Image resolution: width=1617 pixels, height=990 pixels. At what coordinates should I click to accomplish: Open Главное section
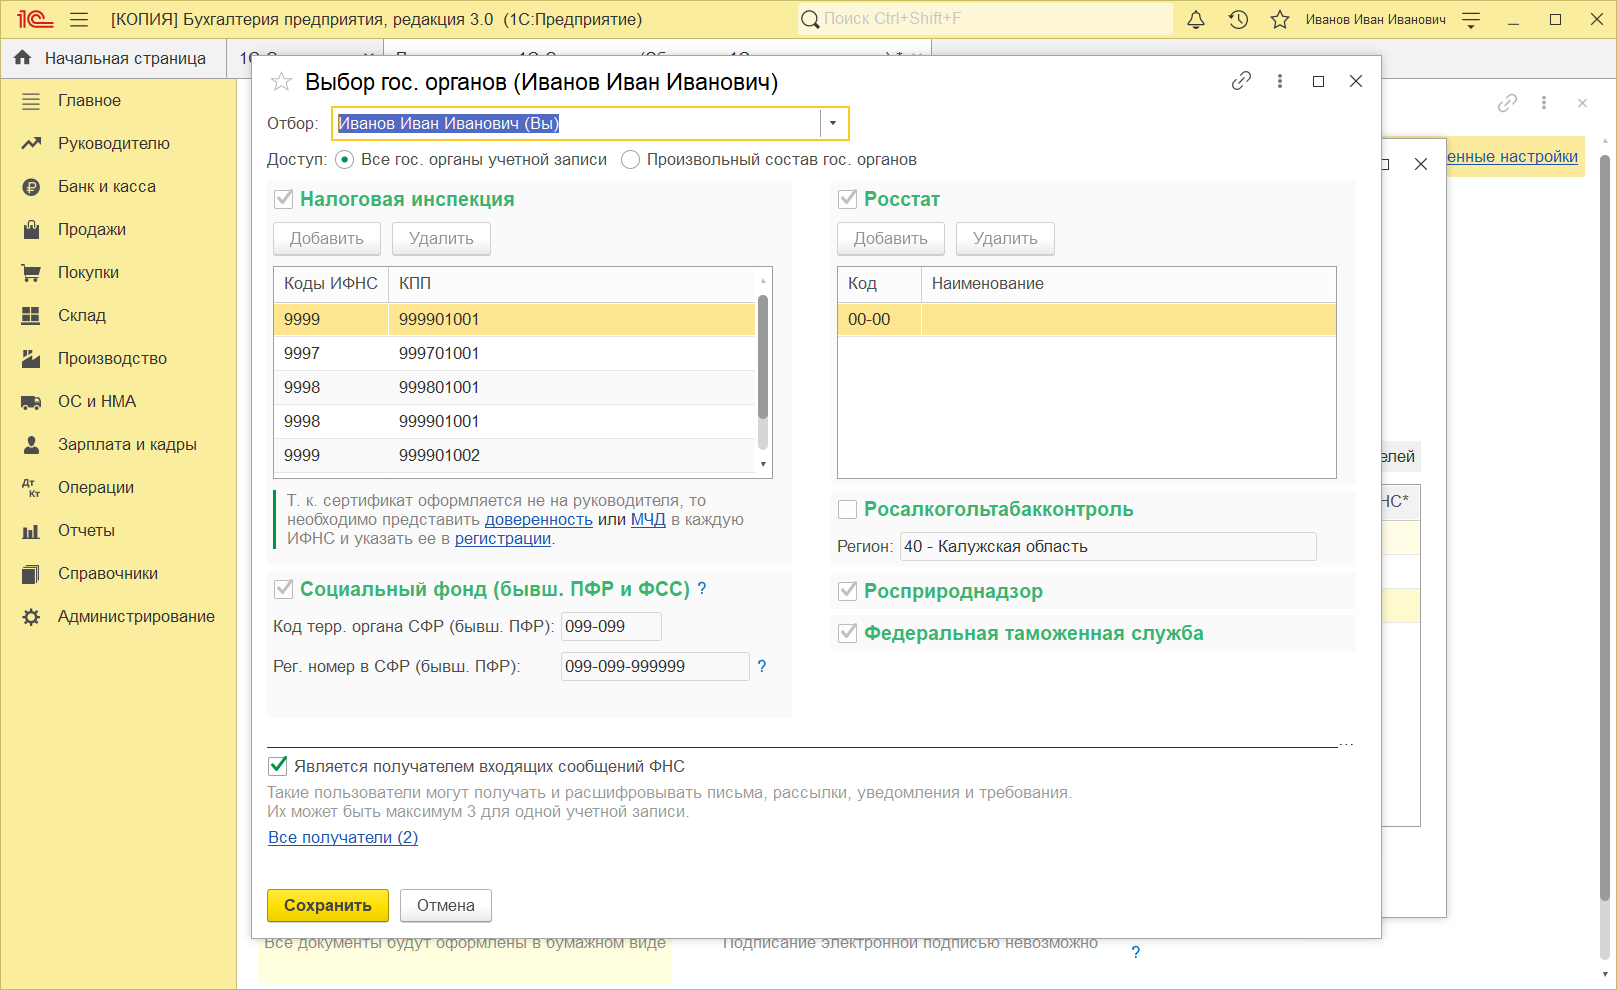[x=89, y=101]
